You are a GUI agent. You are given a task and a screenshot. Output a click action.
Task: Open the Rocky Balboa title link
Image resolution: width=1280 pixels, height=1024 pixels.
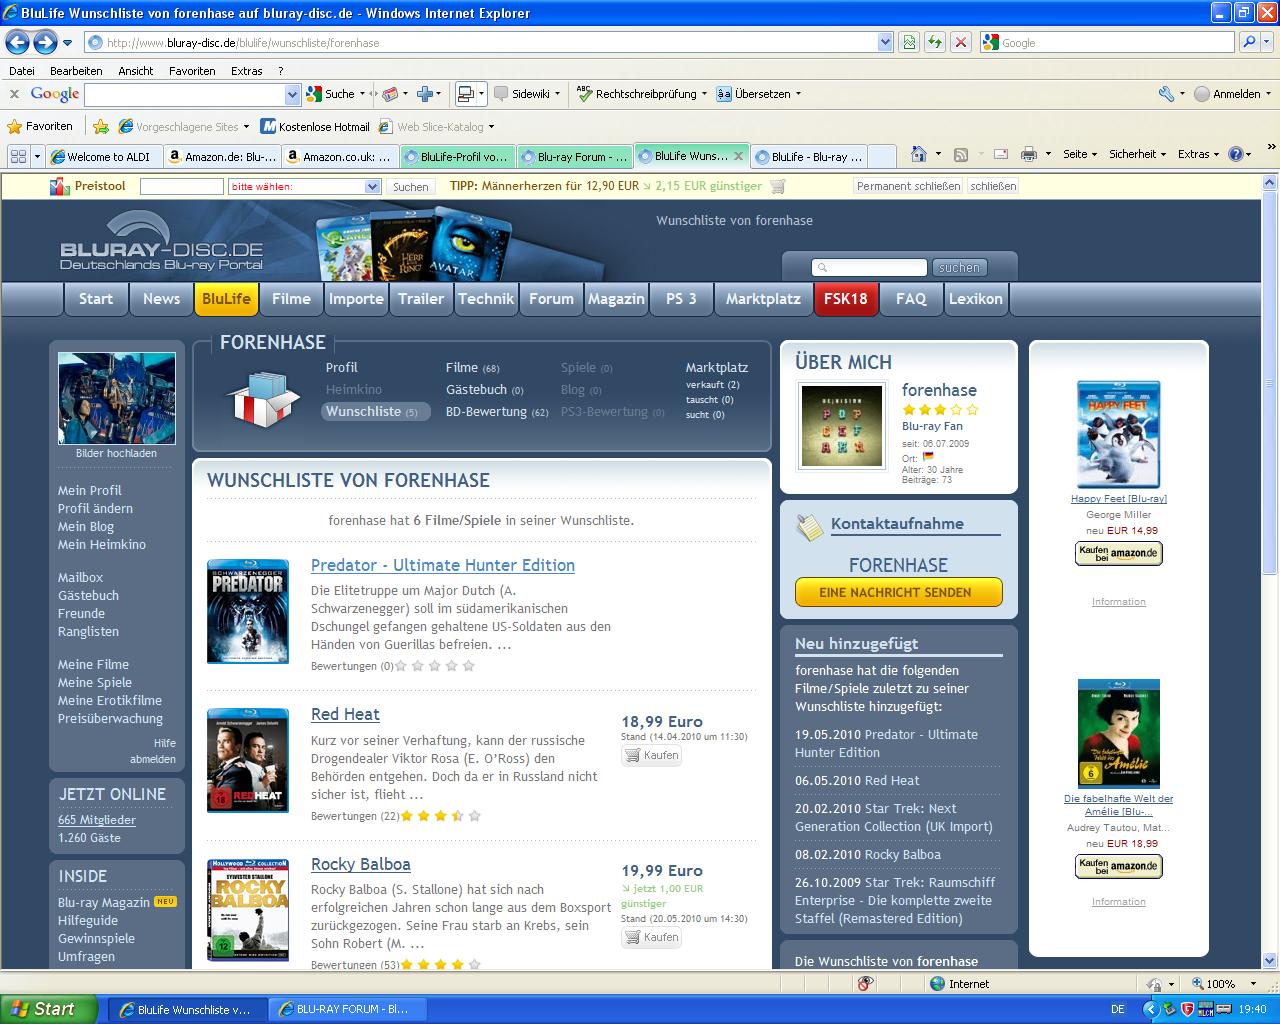click(361, 864)
